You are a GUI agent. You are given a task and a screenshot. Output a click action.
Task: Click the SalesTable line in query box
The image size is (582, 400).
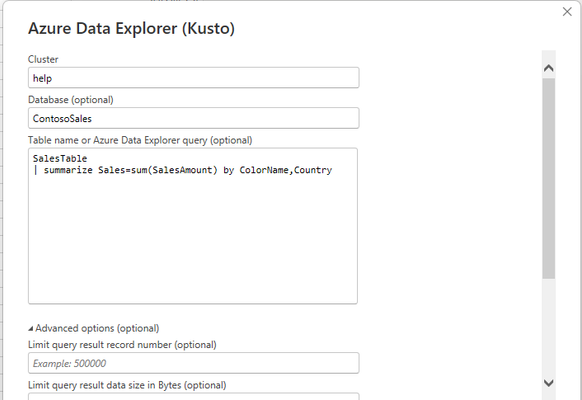60,158
